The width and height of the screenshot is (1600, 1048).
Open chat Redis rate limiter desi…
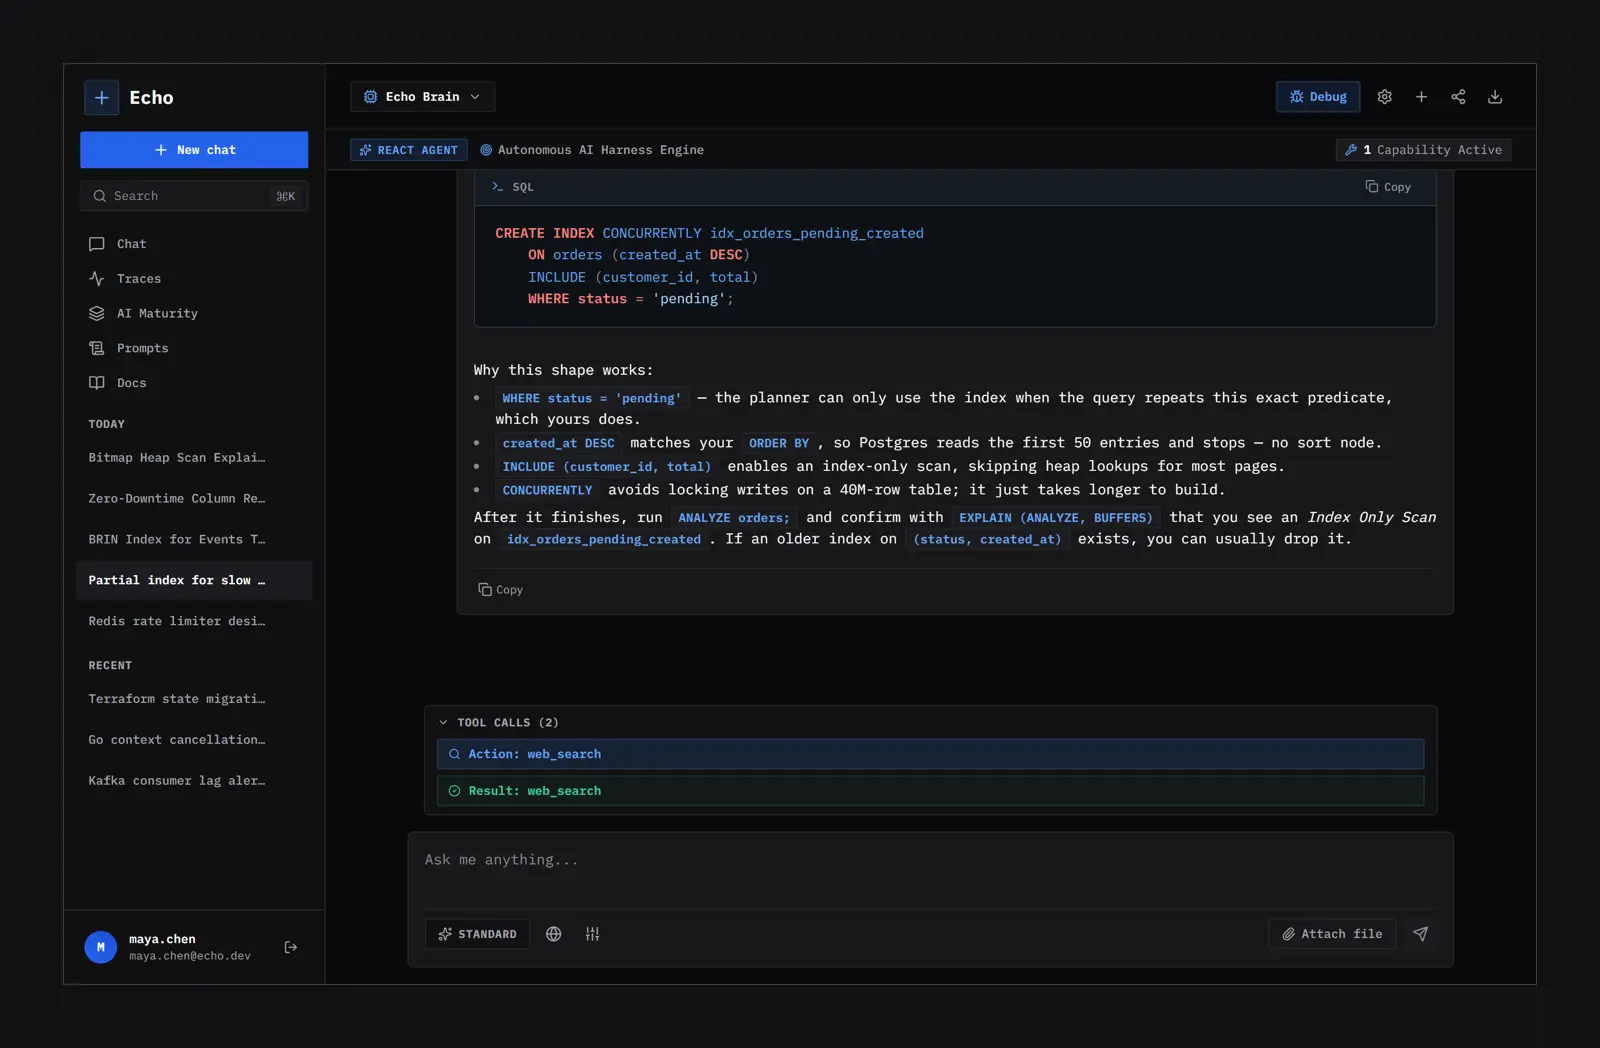coord(194,622)
